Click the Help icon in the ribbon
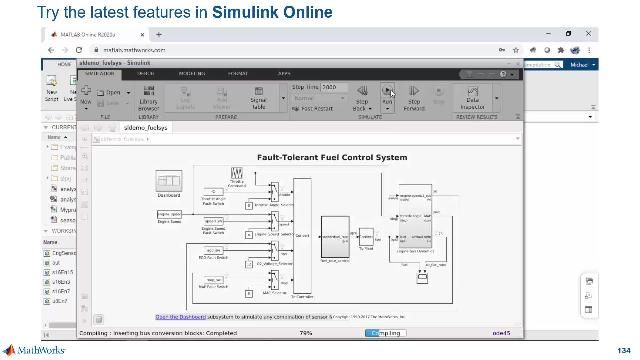 [503, 74]
